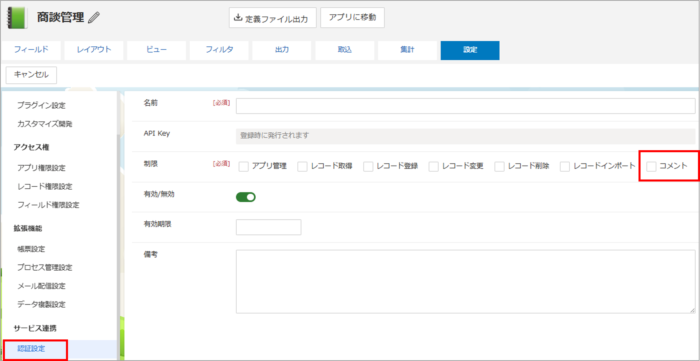
Task: Open the フィールド tab
Action: tap(31, 50)
